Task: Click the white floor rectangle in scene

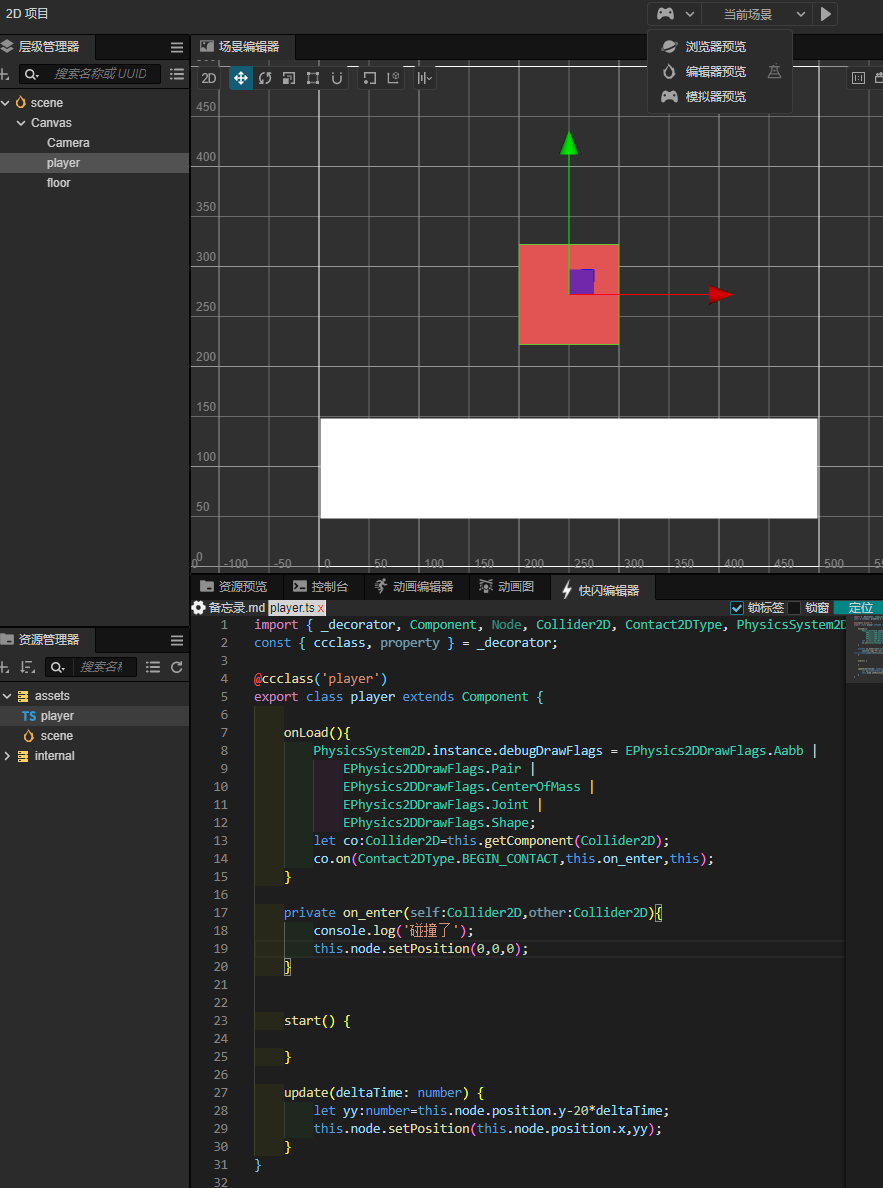Action: click(x=568, y=468)
